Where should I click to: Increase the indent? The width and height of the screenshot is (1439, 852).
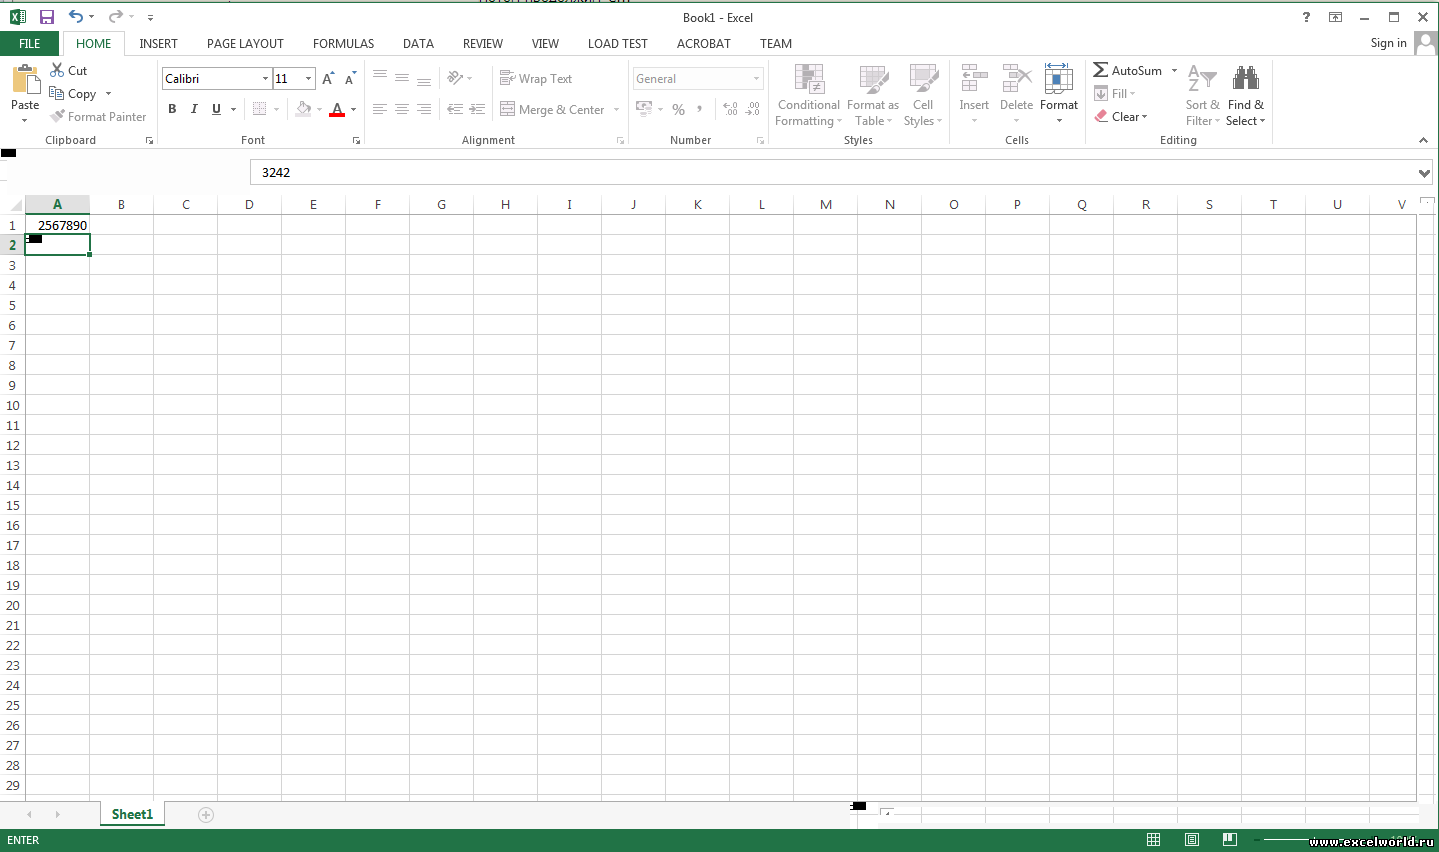tap(477, 109)
